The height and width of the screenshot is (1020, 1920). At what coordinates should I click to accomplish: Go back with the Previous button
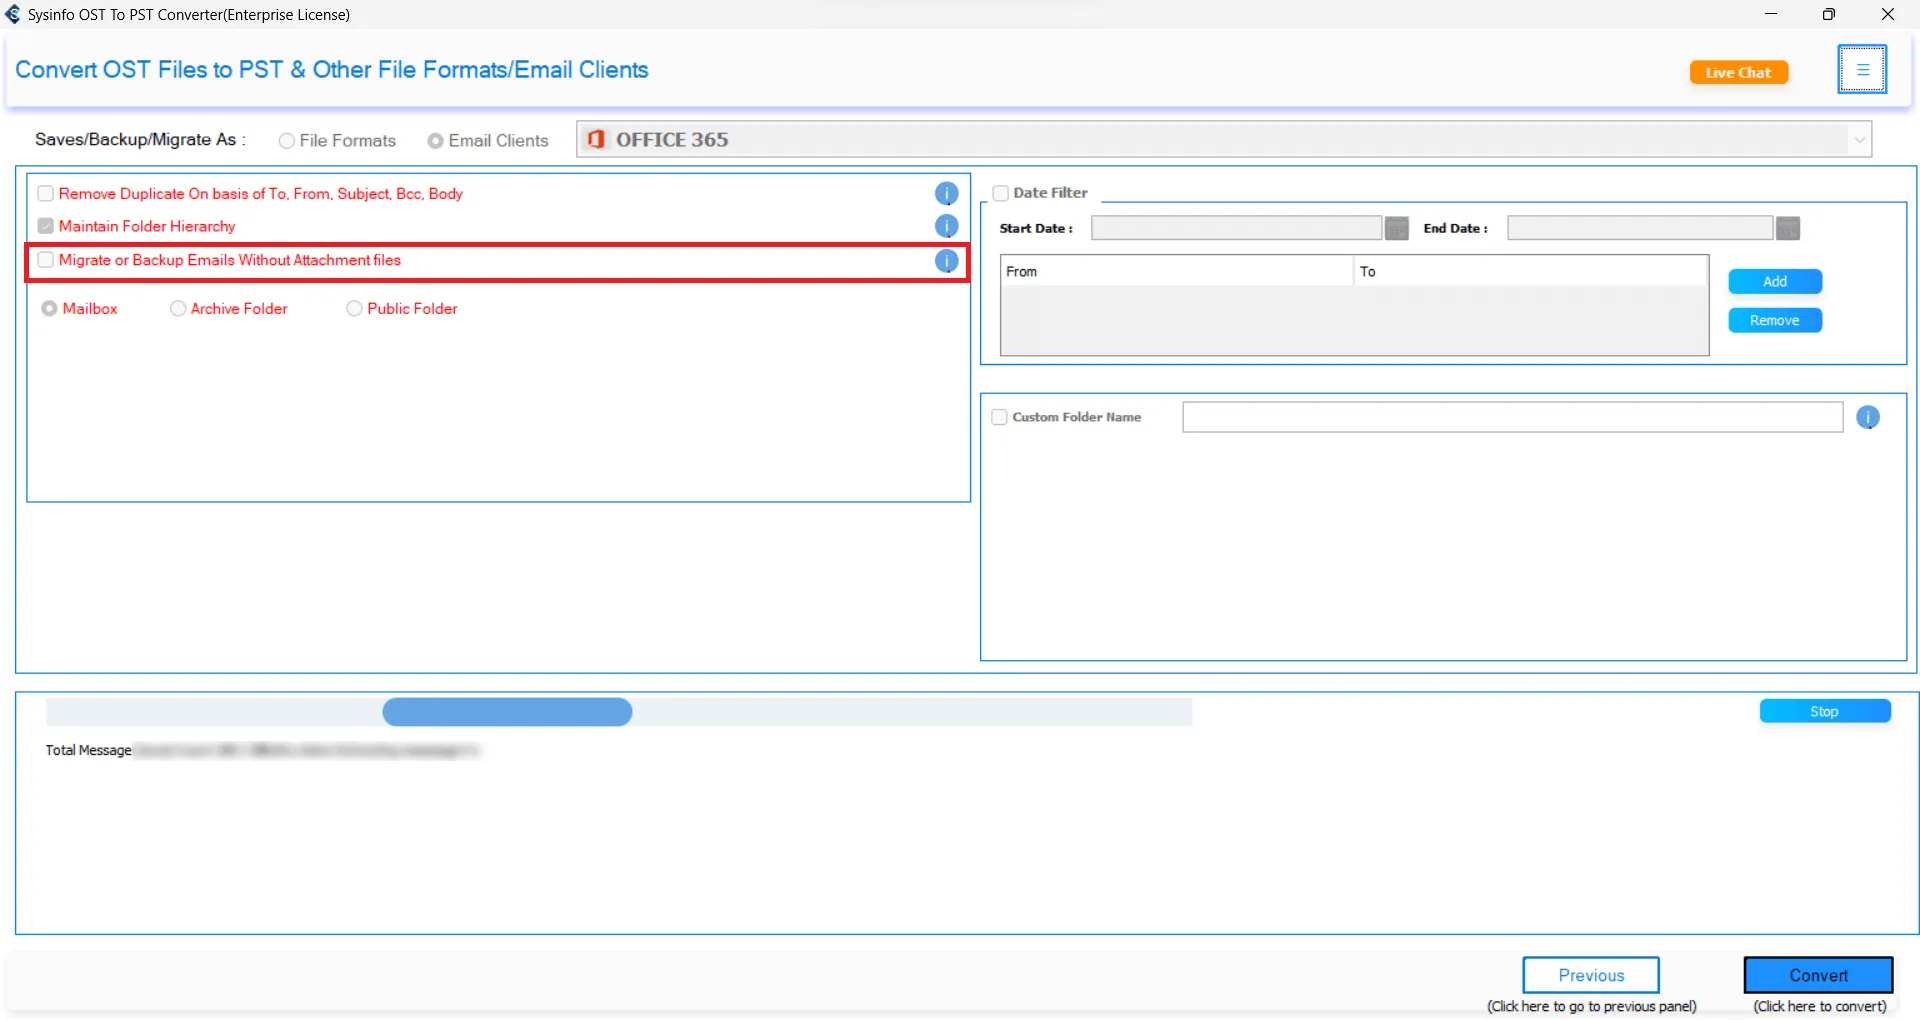(x=1590, y=975)
